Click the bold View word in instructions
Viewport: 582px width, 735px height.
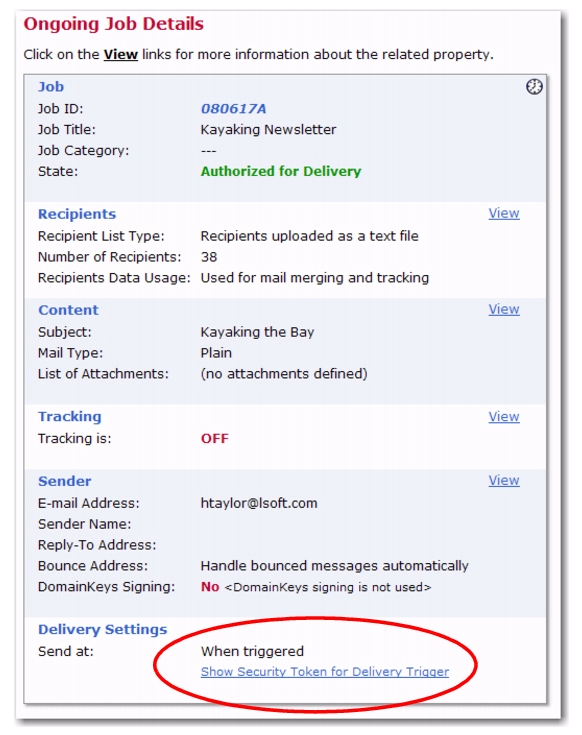[120, 55]
